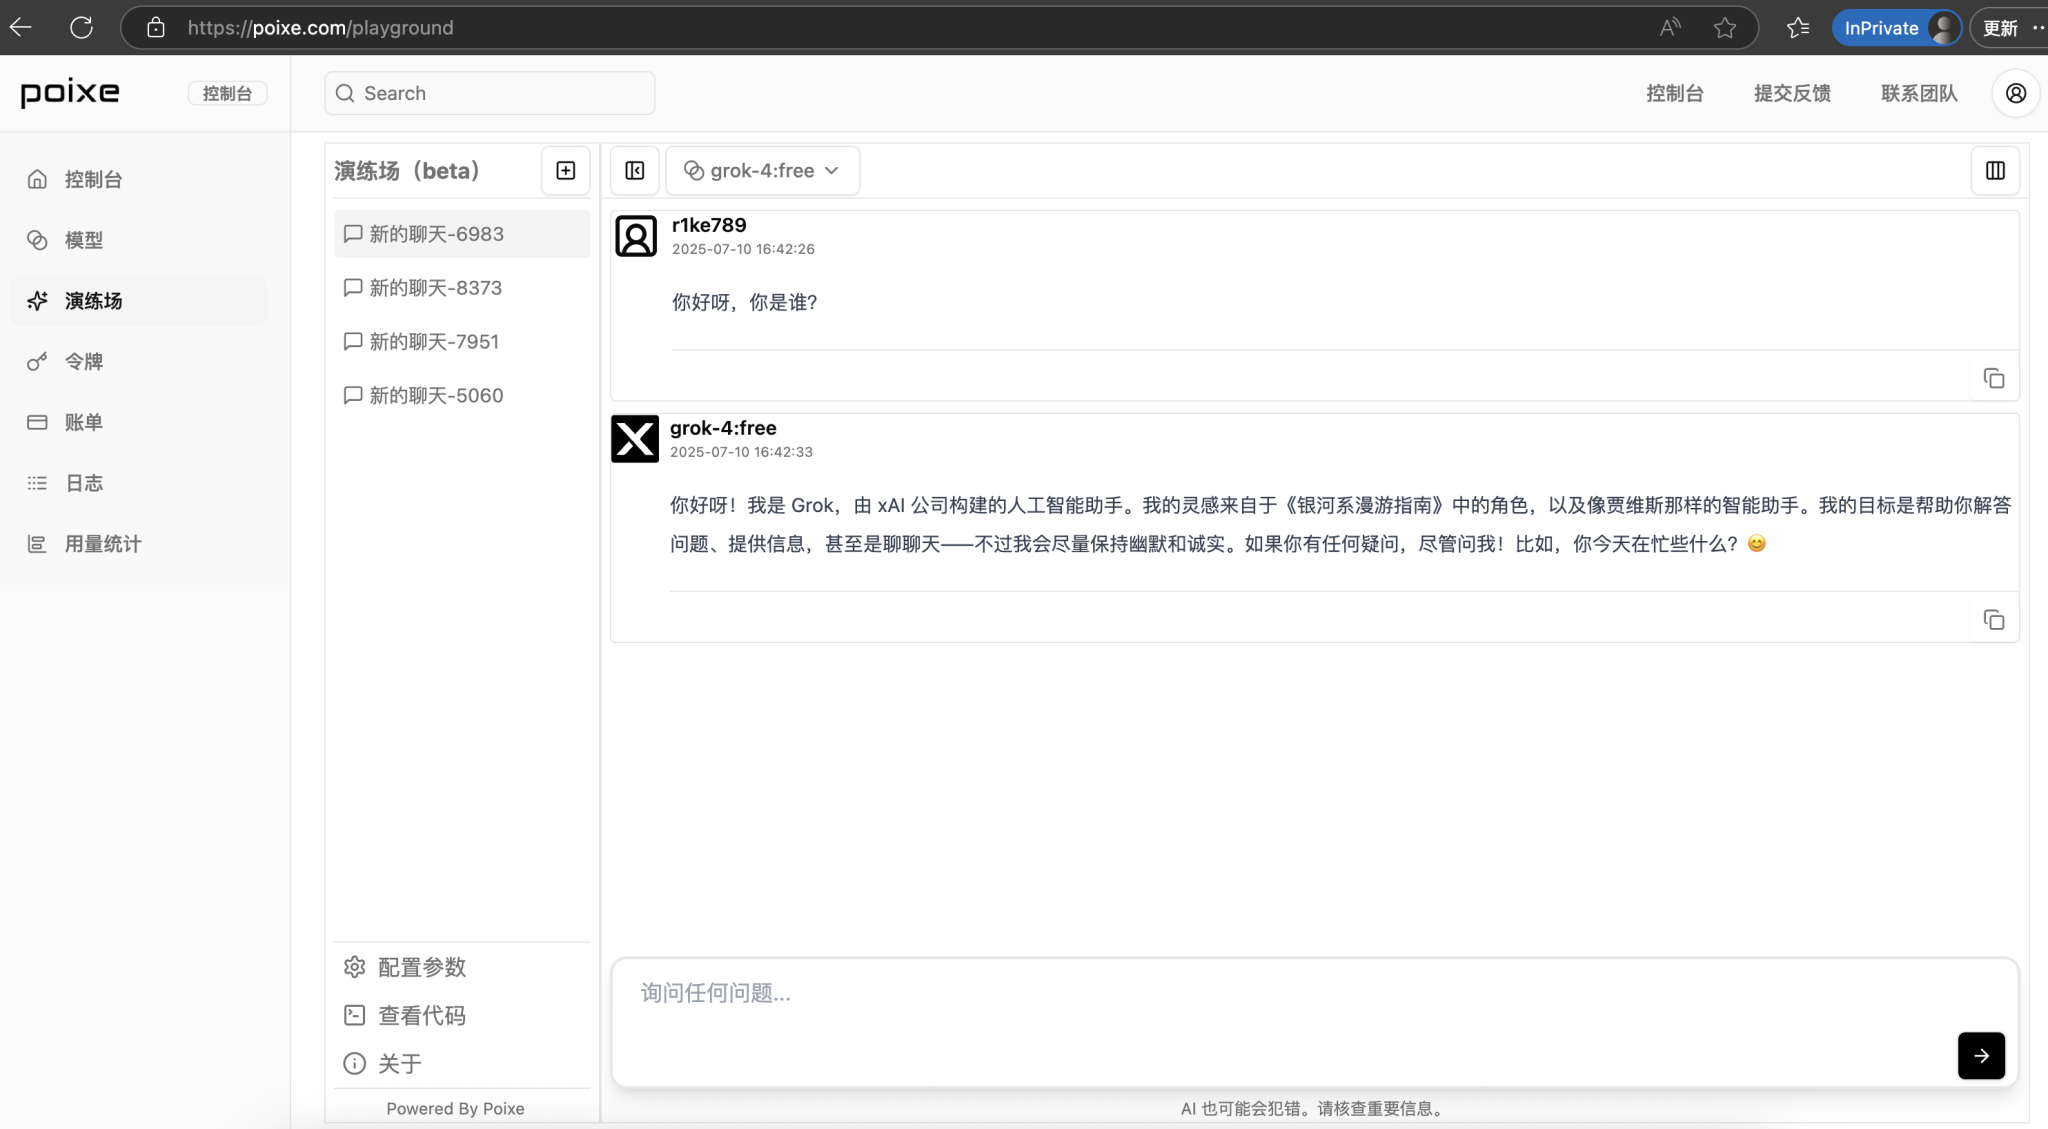Image resolution: width=2048 pixels, height=1129 pixels.
Task: Click the 控制台 badge beside logo
Action: pos(227,93)
